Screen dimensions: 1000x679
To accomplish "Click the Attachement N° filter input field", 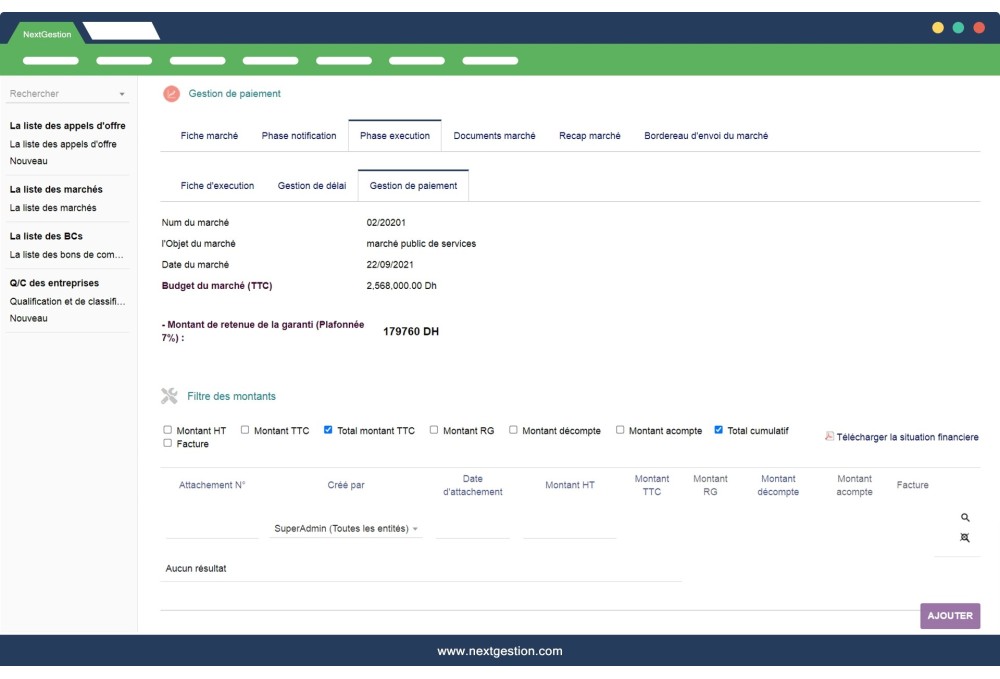I will click(211, 529).
